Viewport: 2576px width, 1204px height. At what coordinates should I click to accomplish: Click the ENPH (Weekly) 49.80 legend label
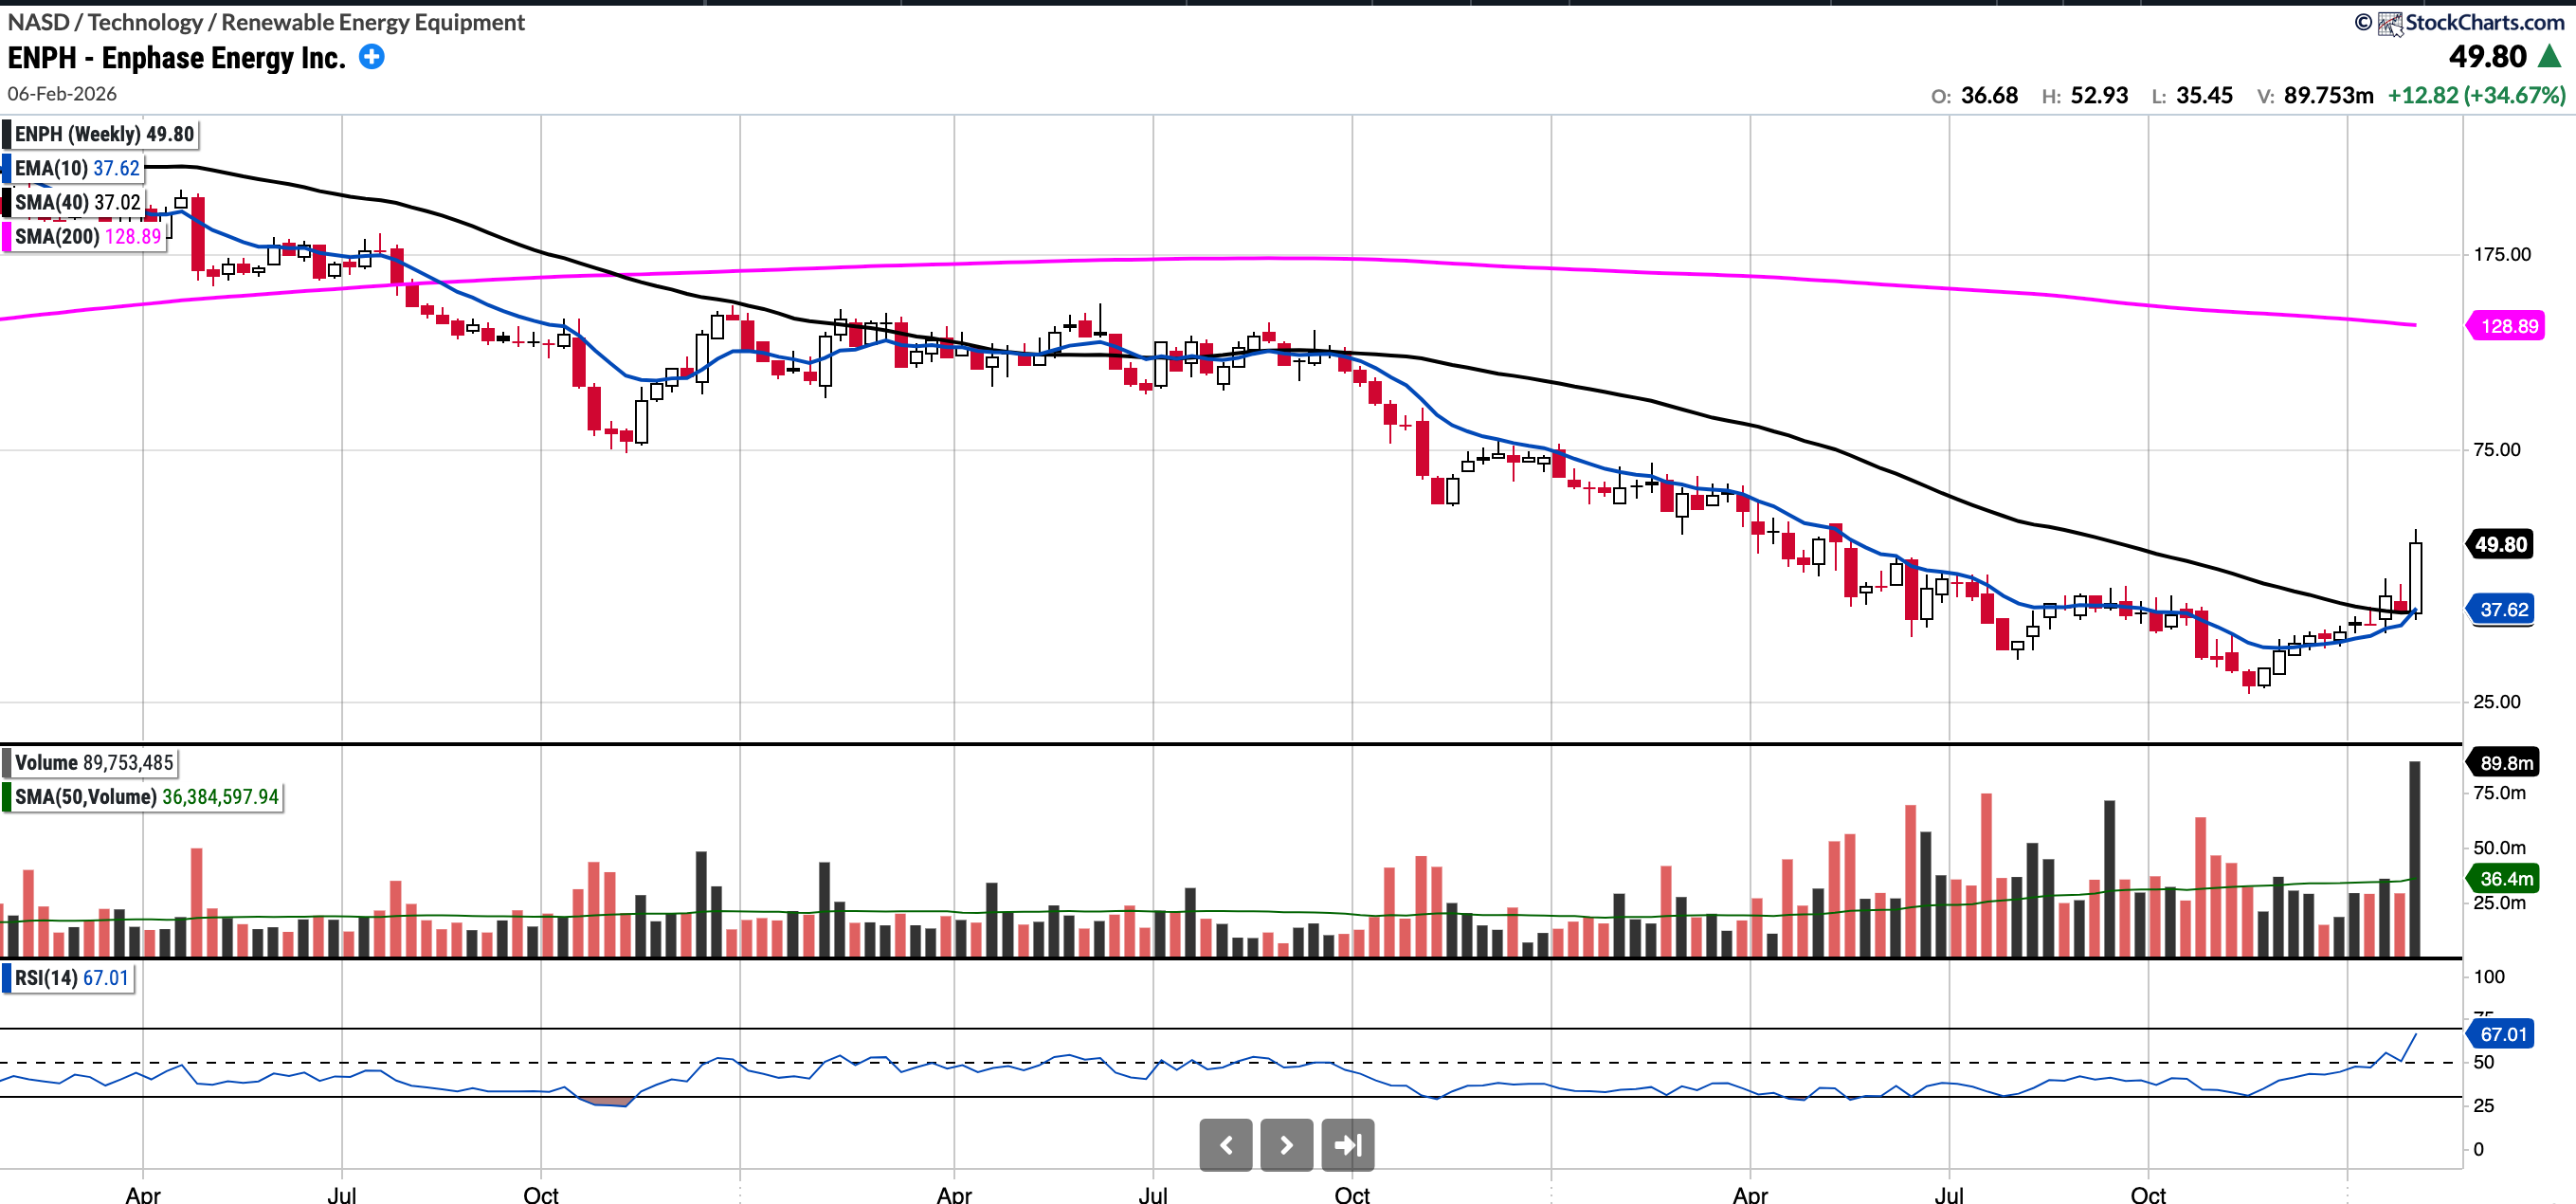click(103, 134)
